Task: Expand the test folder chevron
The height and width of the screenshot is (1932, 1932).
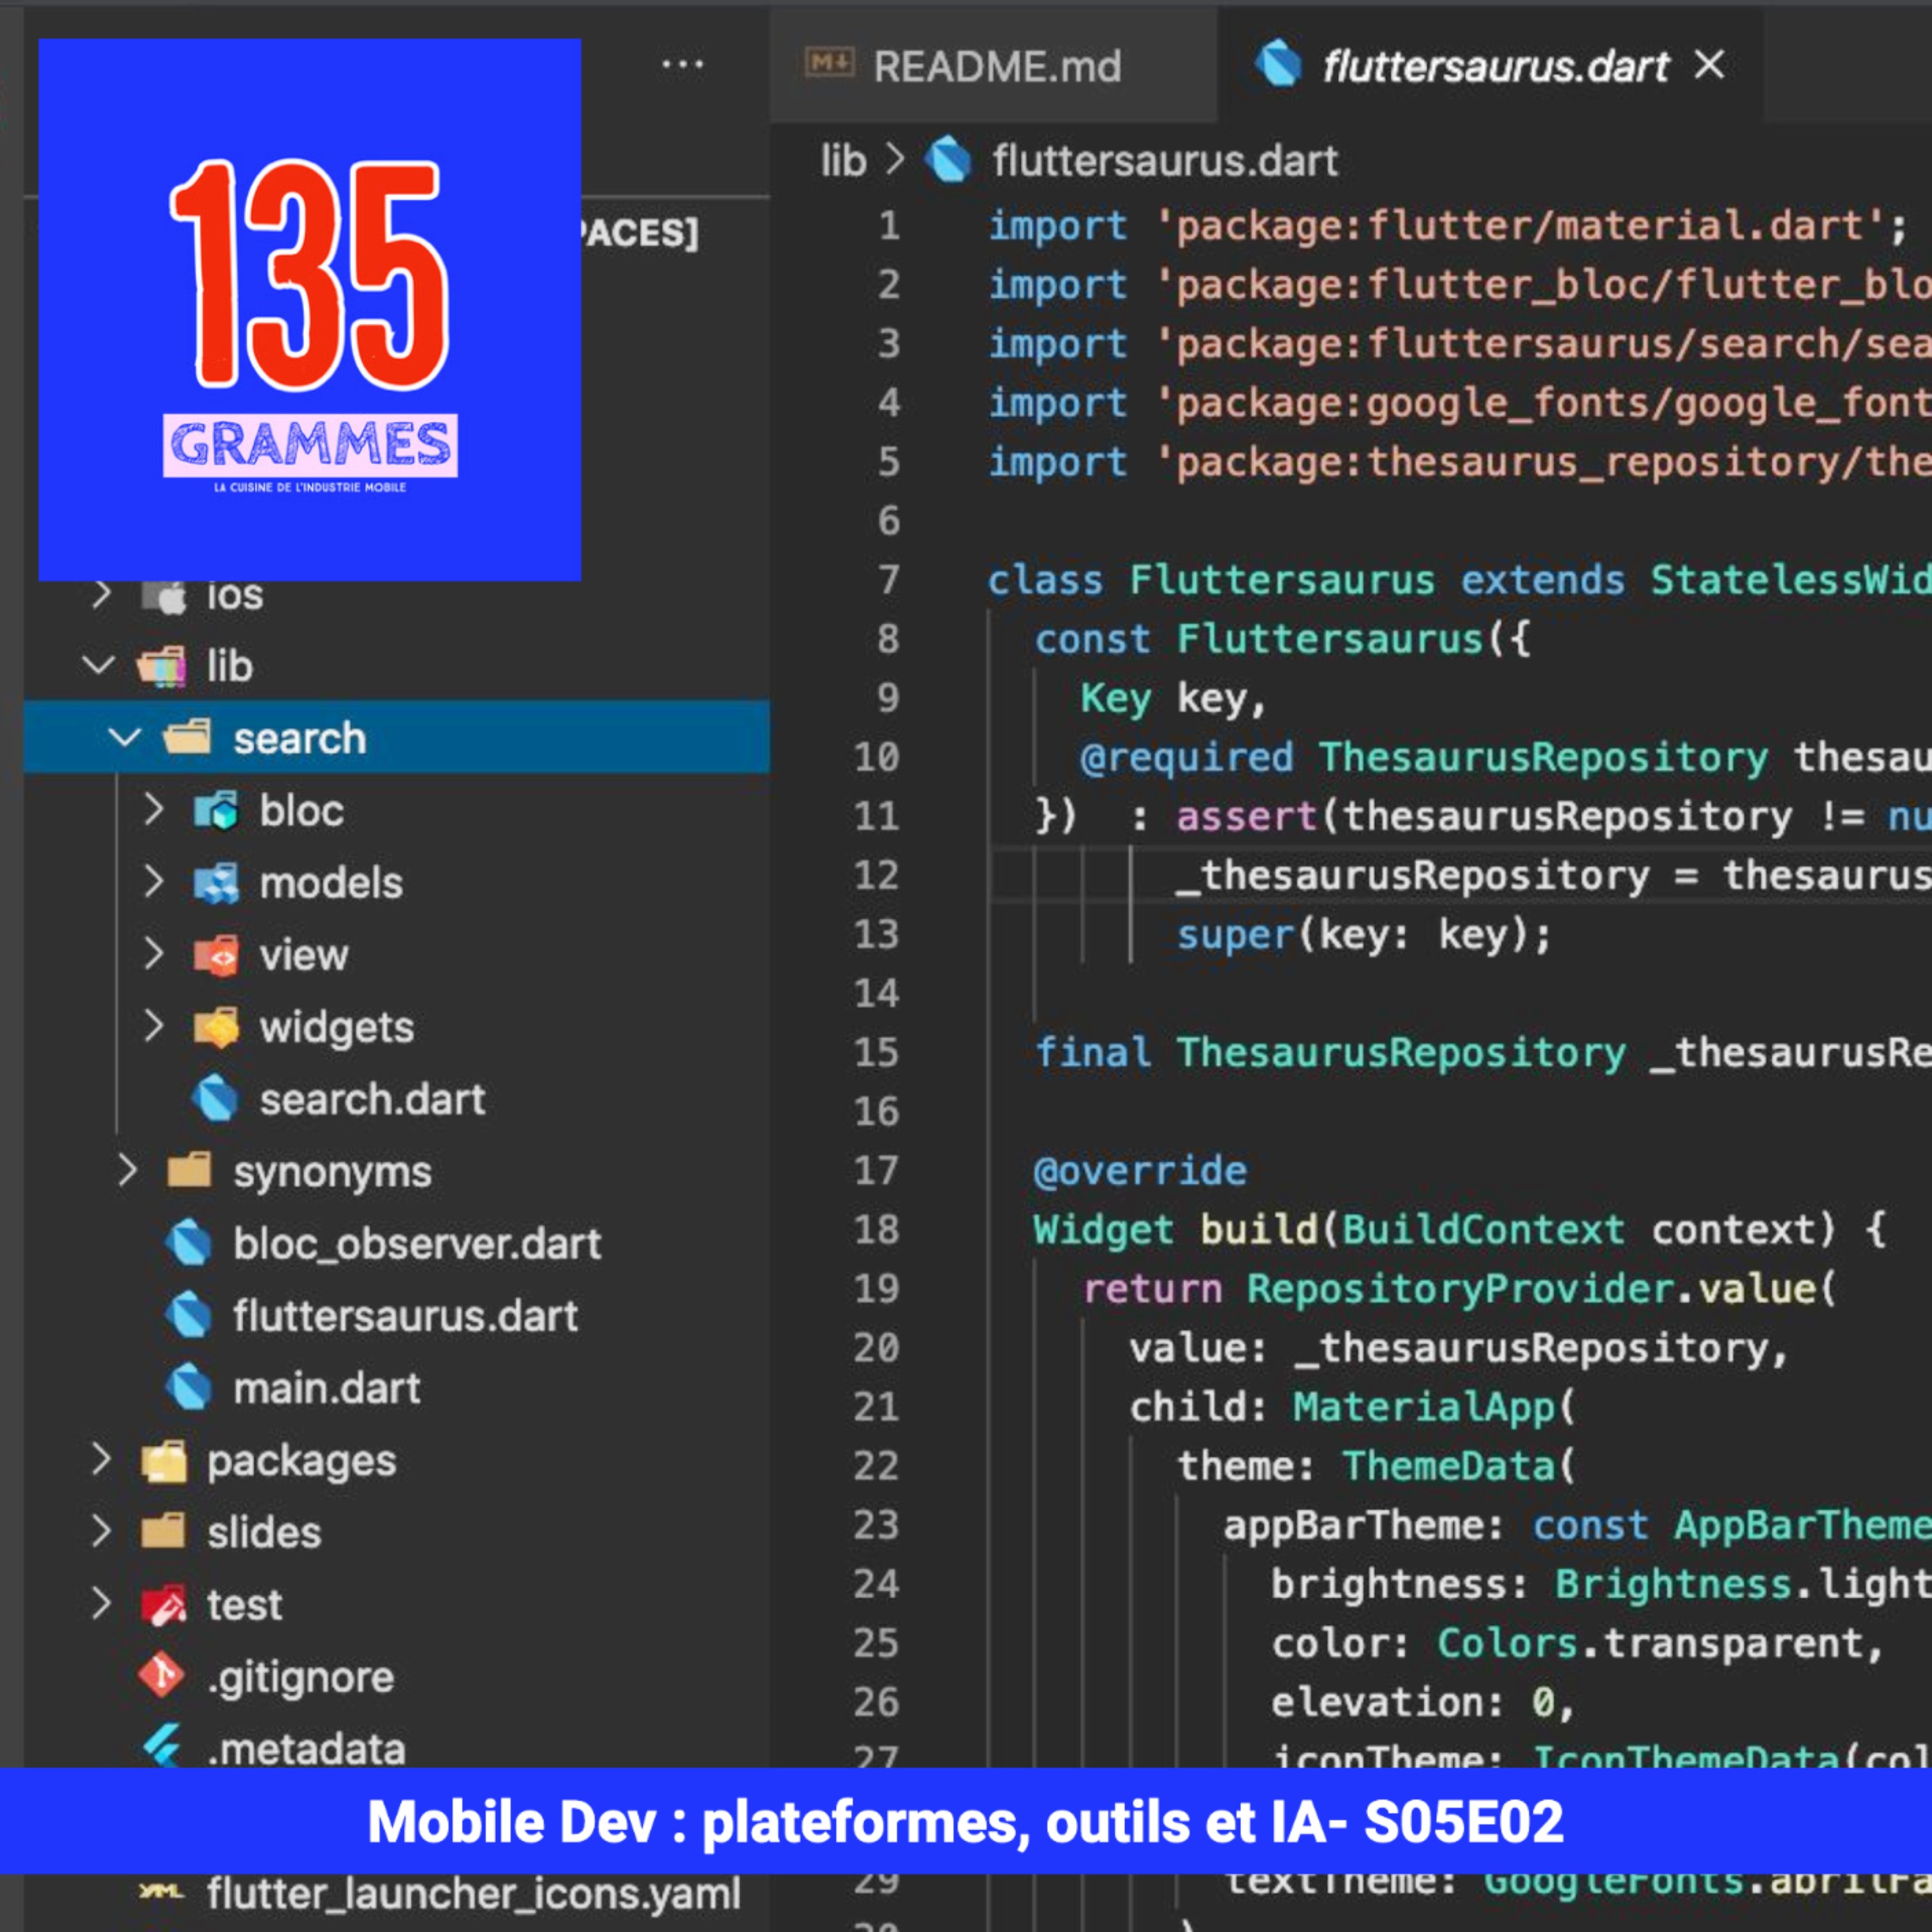Action: click(101, 1602)
